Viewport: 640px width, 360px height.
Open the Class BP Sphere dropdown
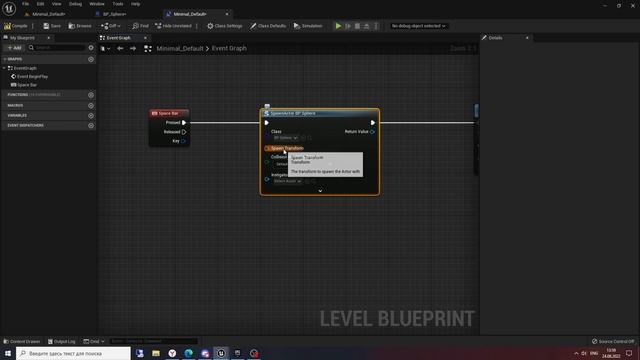(x=285, y=138)
